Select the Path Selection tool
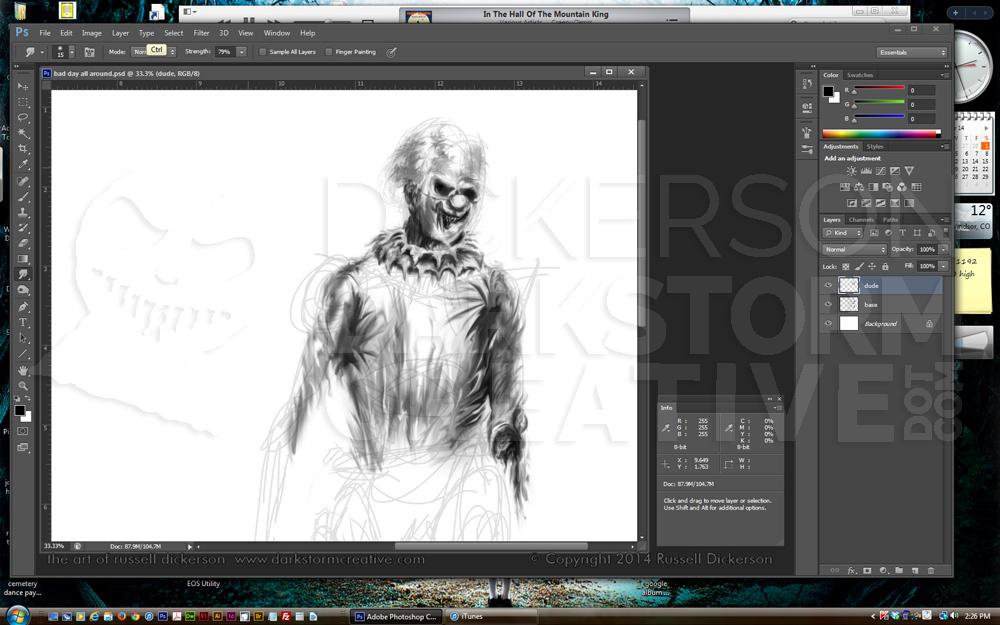This screenshot has width=1000, height=625. [x=23, y=338]
